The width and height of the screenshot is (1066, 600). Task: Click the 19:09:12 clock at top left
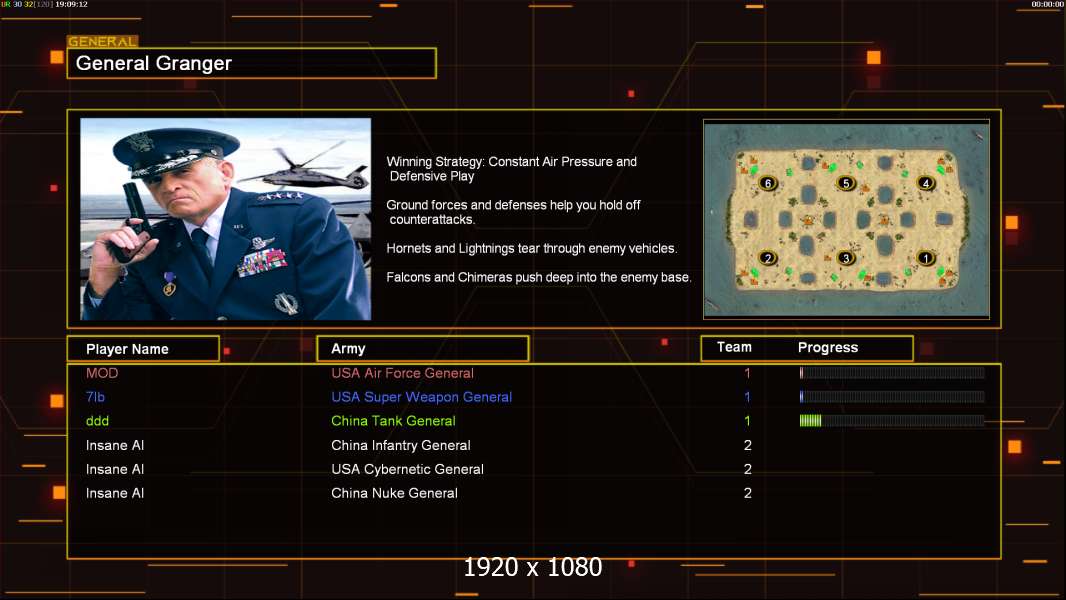pos(71,4)
